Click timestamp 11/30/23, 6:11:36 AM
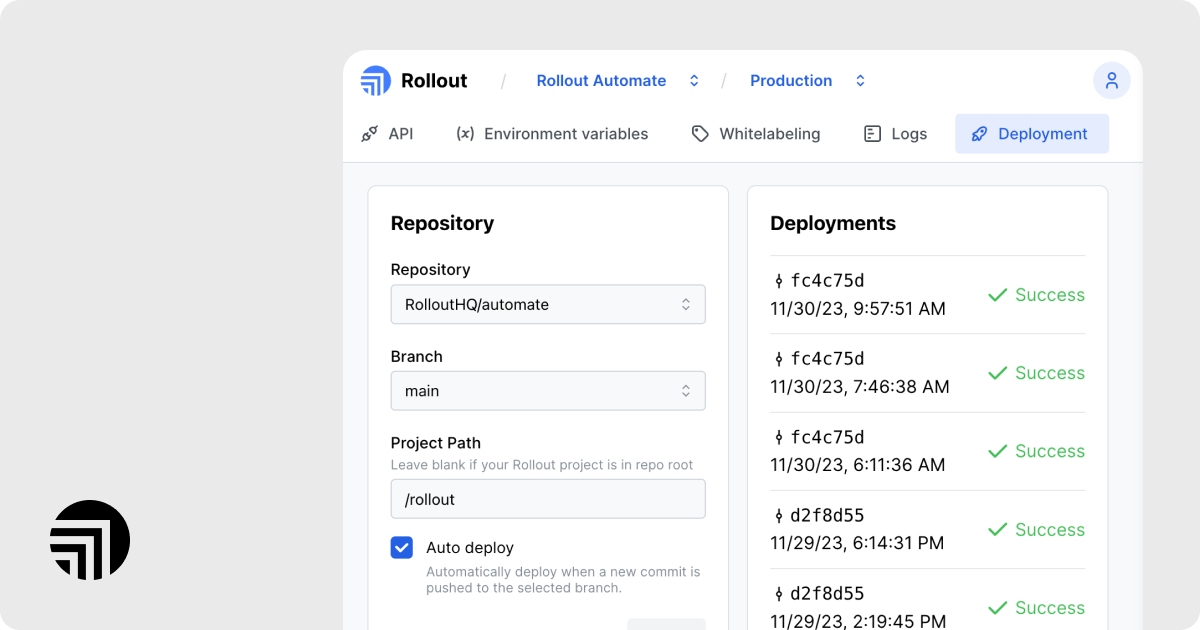Image resolution: width=1200 pixels, height=630 pixels. point(858,465)
